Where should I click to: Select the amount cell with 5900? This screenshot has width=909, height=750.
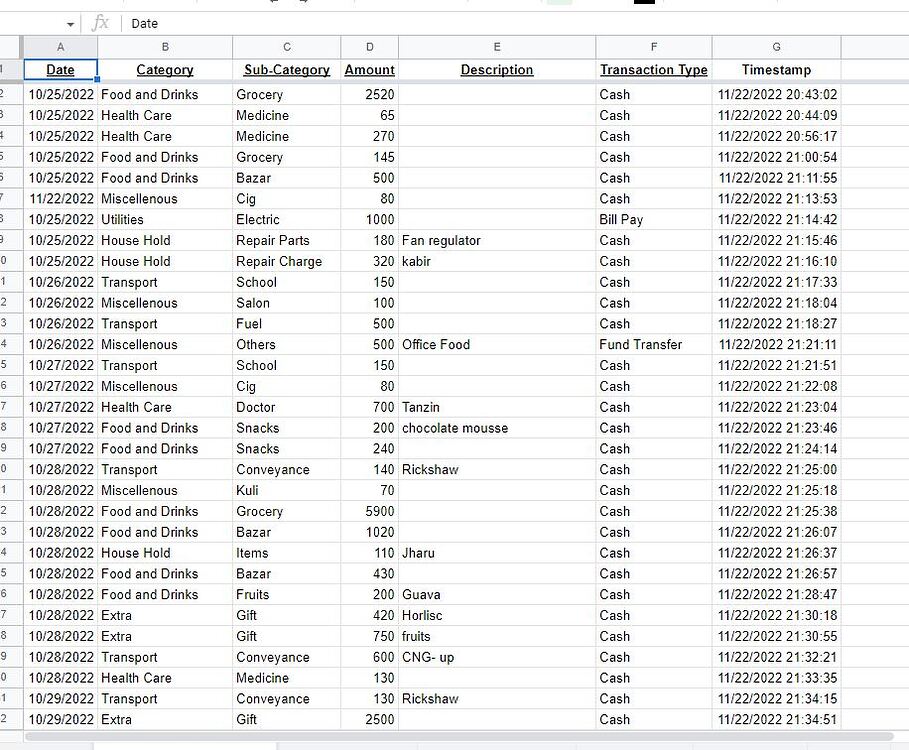[369, 512]
